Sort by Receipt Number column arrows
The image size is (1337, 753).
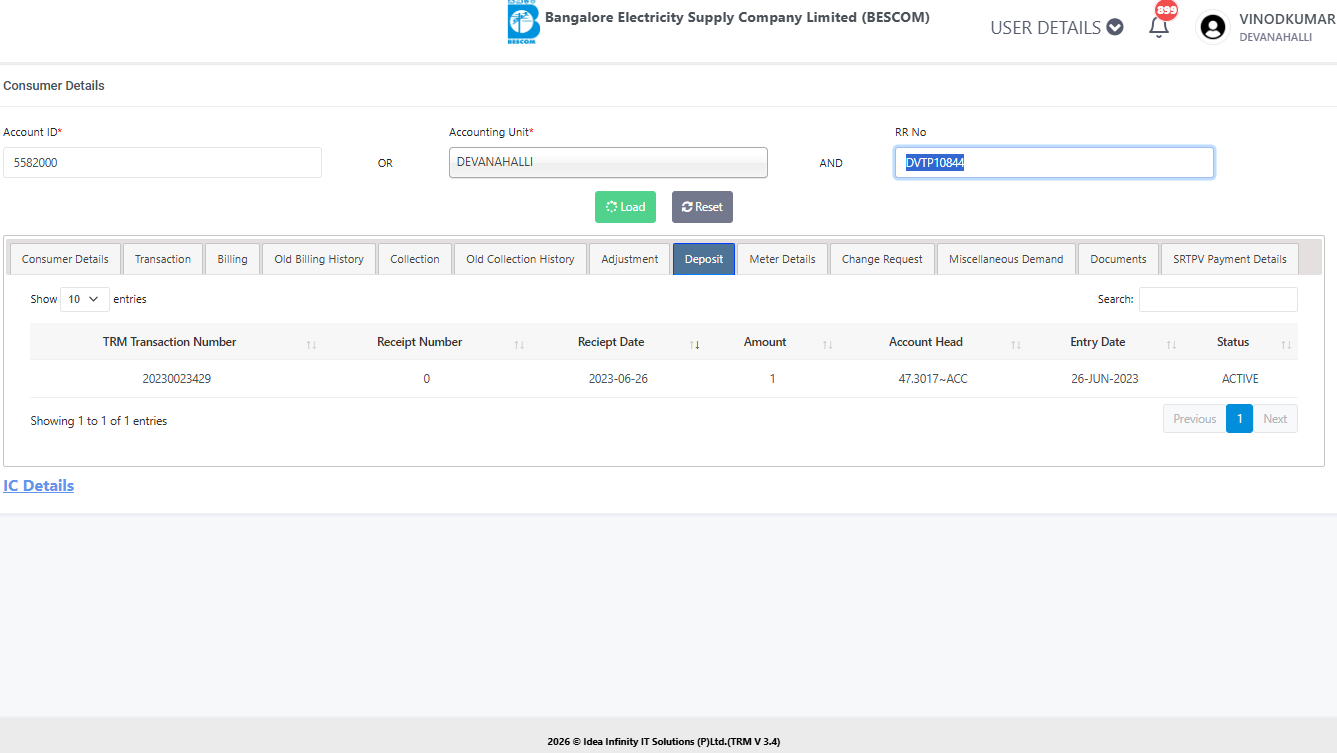coord(519,344)
